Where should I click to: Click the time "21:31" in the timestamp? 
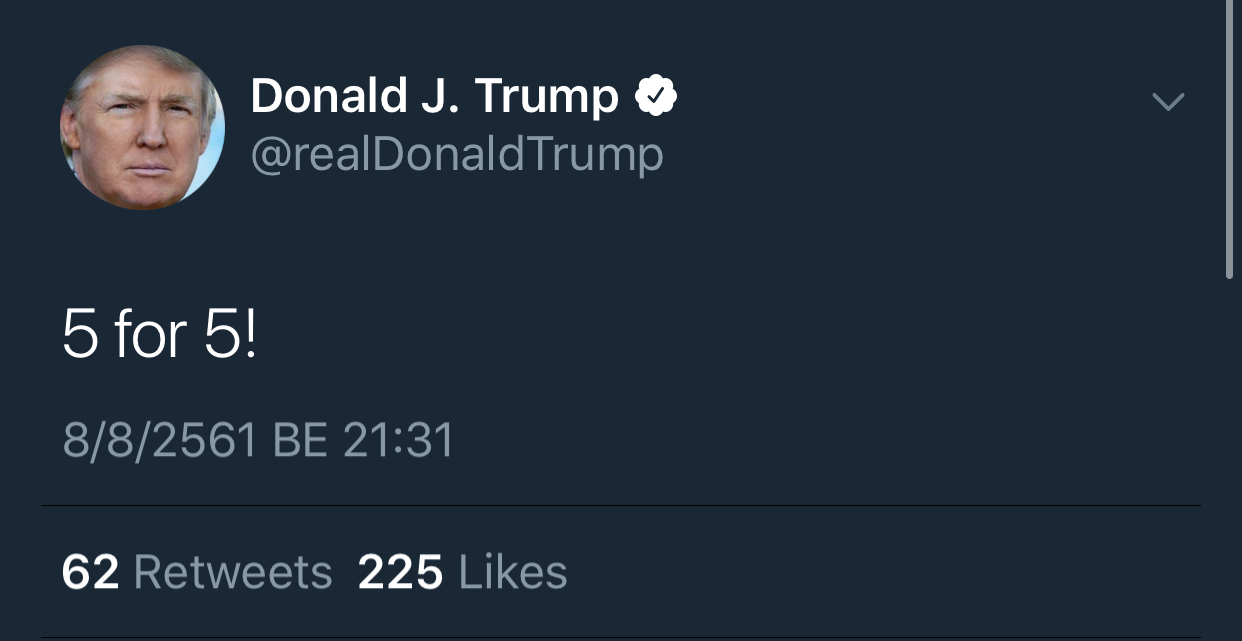[398, 440]
